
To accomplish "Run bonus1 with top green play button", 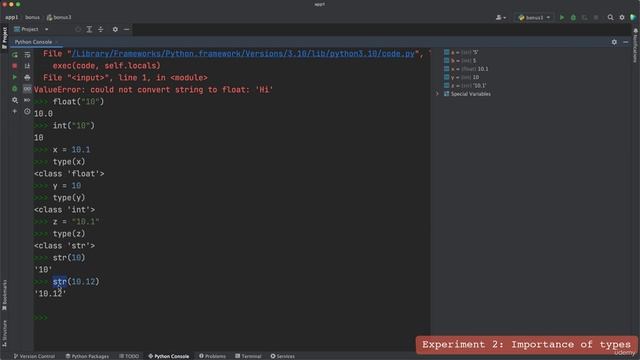I will [562, 18].
